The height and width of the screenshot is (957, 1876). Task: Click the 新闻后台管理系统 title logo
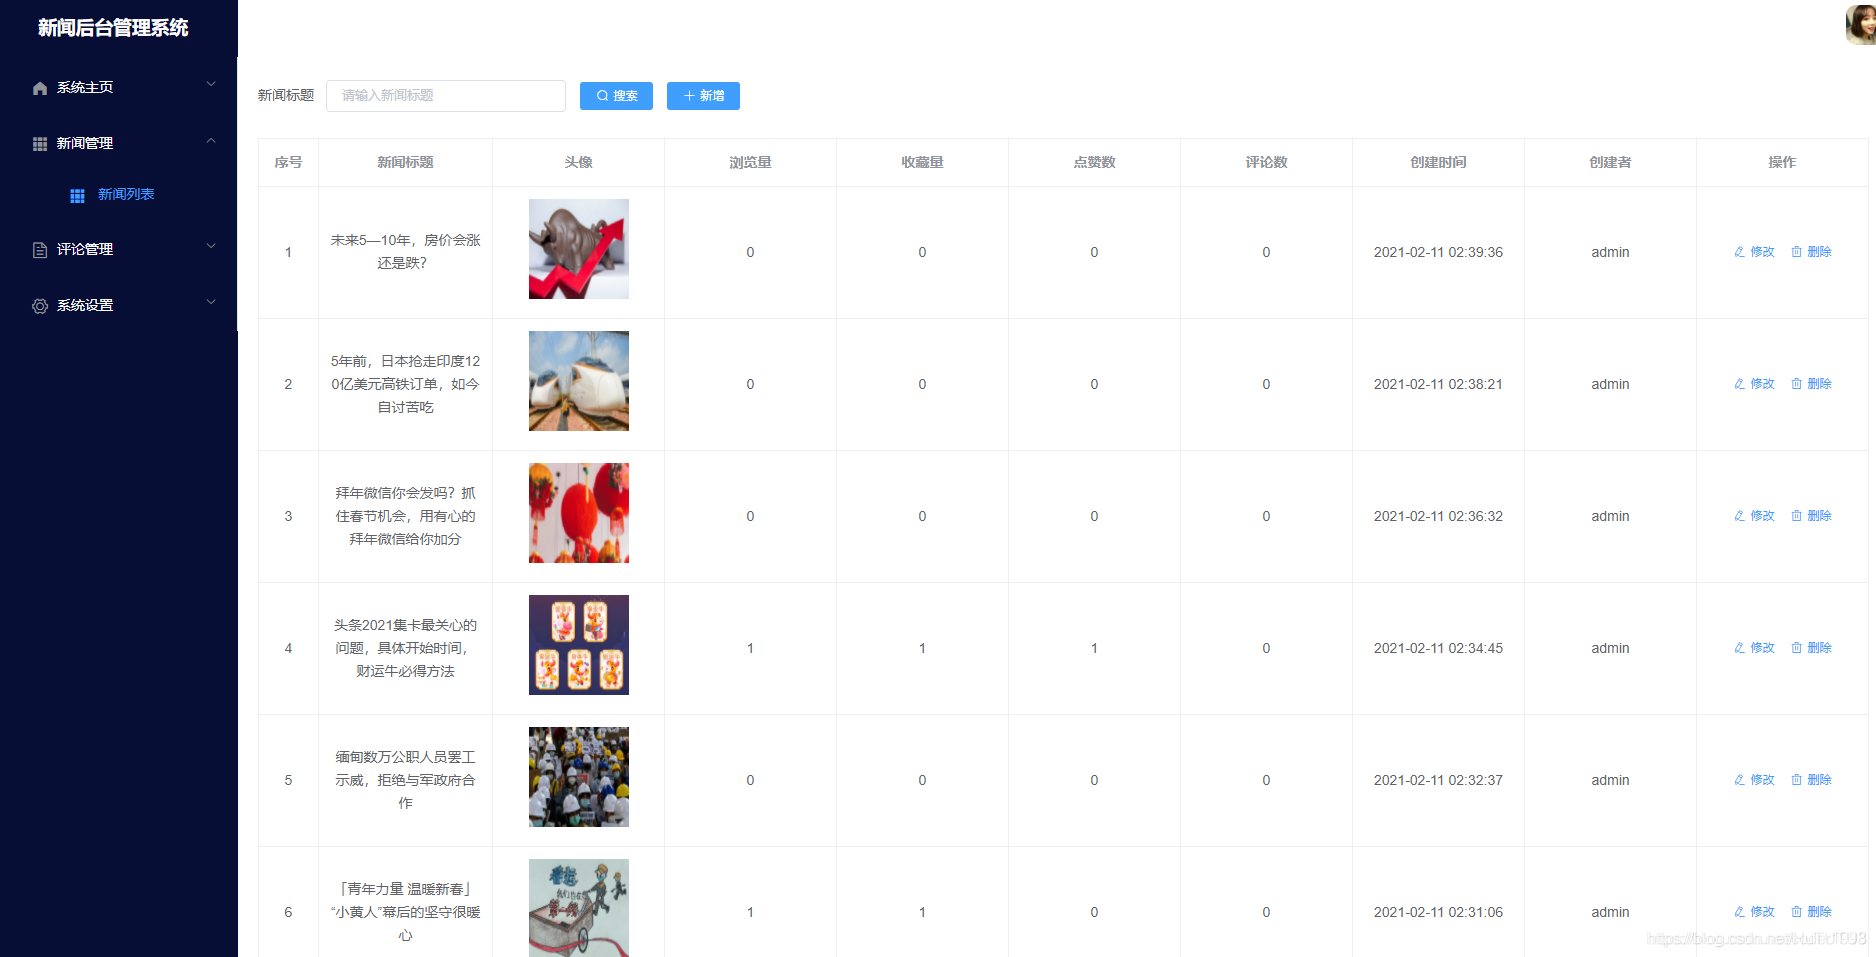[x=113, y=28]
